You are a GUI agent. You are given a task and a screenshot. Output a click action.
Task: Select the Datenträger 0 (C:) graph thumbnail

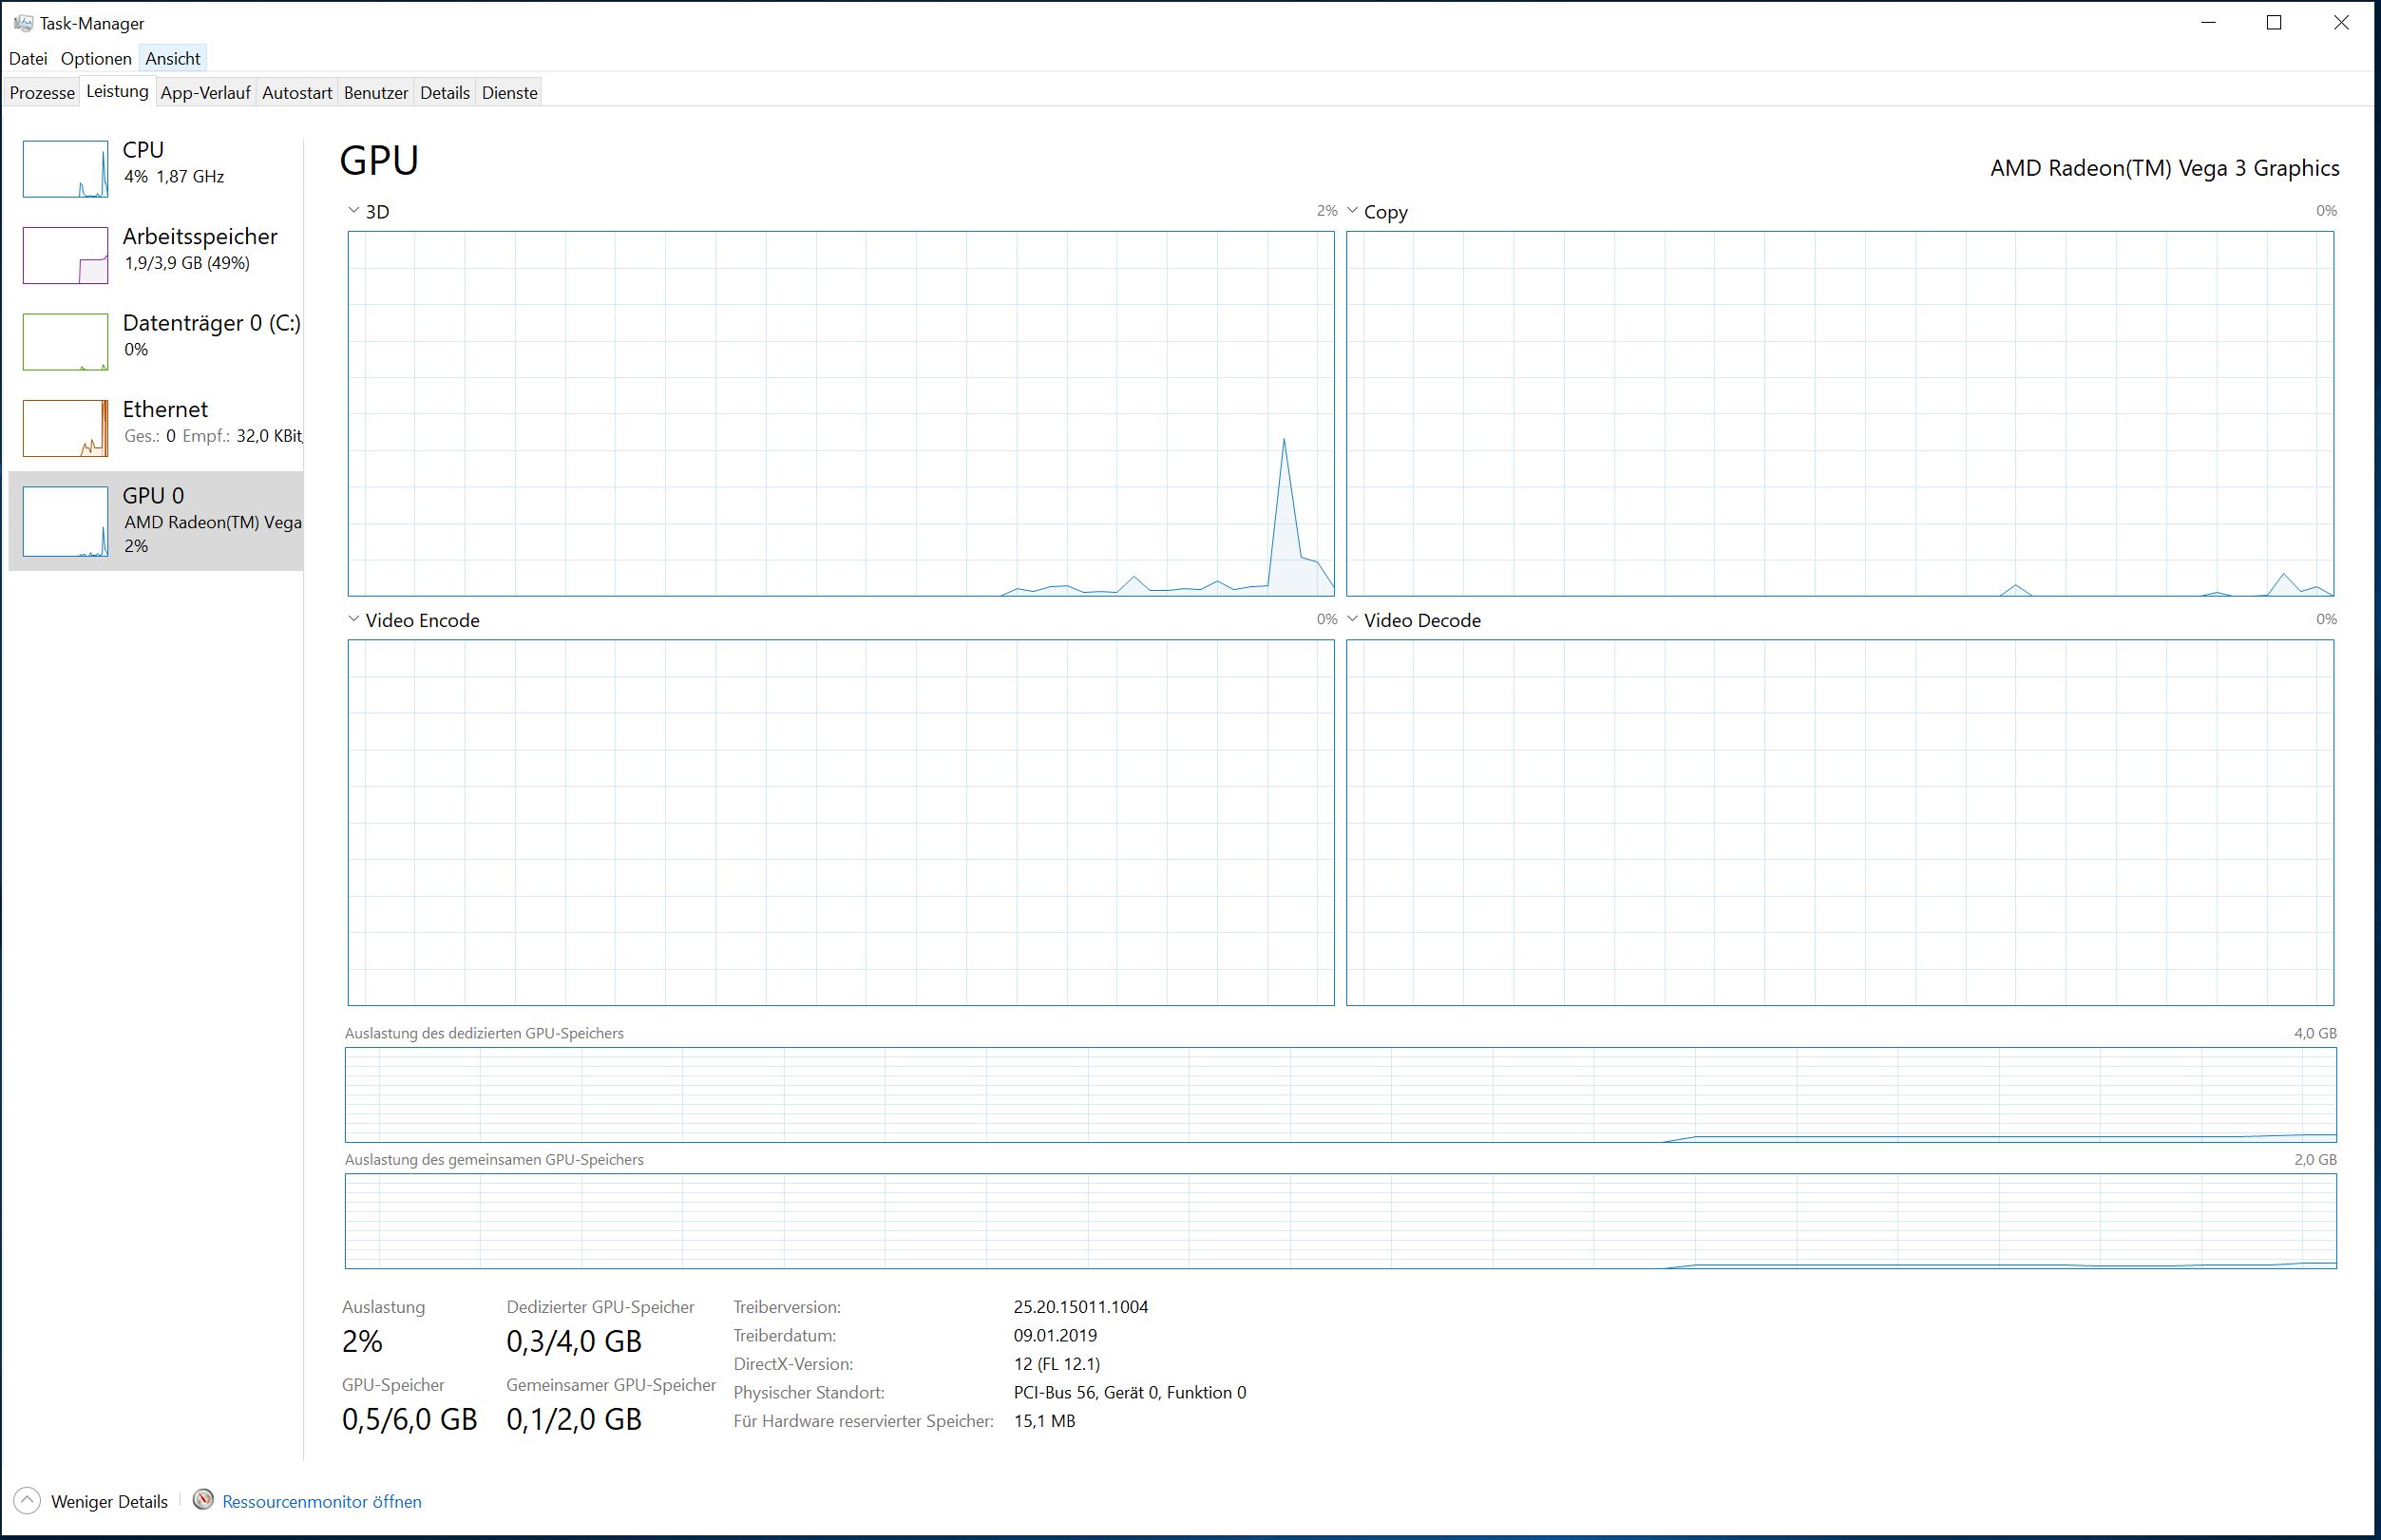click(x=64, y=341)
